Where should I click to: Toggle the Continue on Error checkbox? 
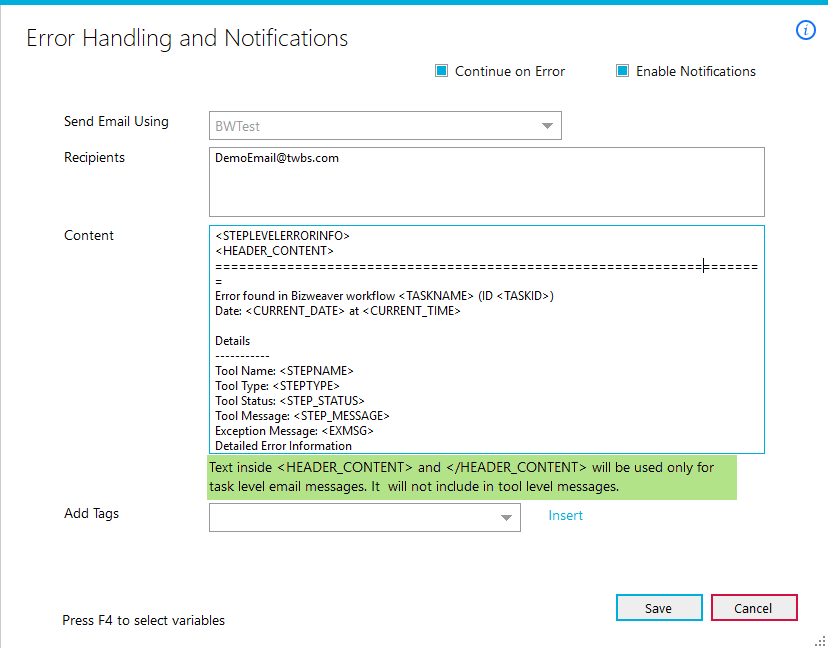pos(441,71)
